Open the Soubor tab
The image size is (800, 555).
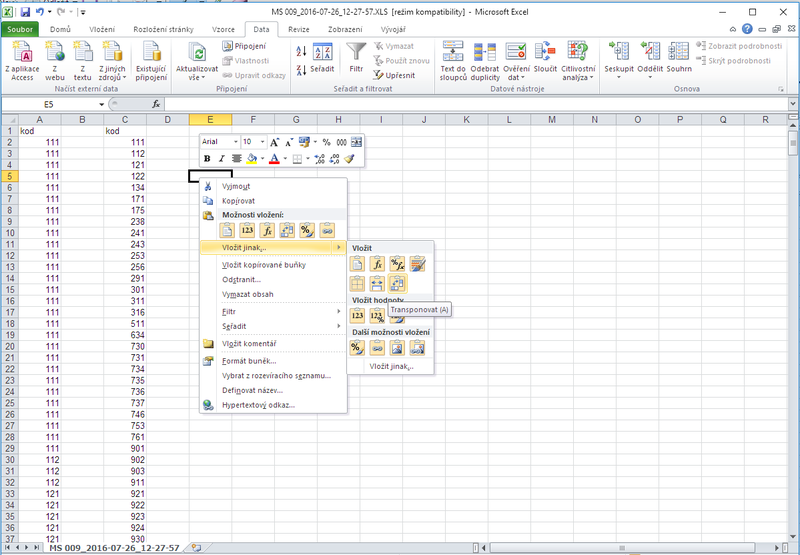(x=20, y=29)
